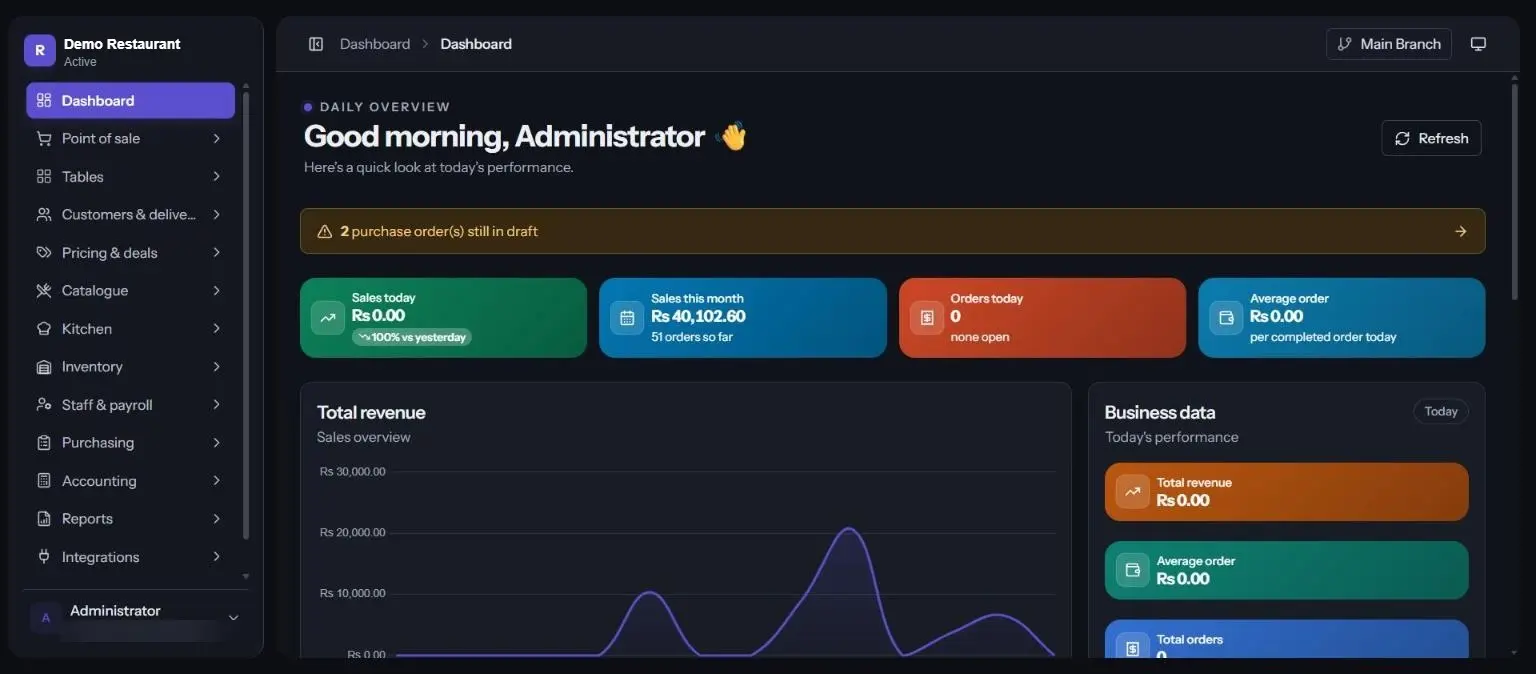Click the Tables grid icon

(44, 177)
